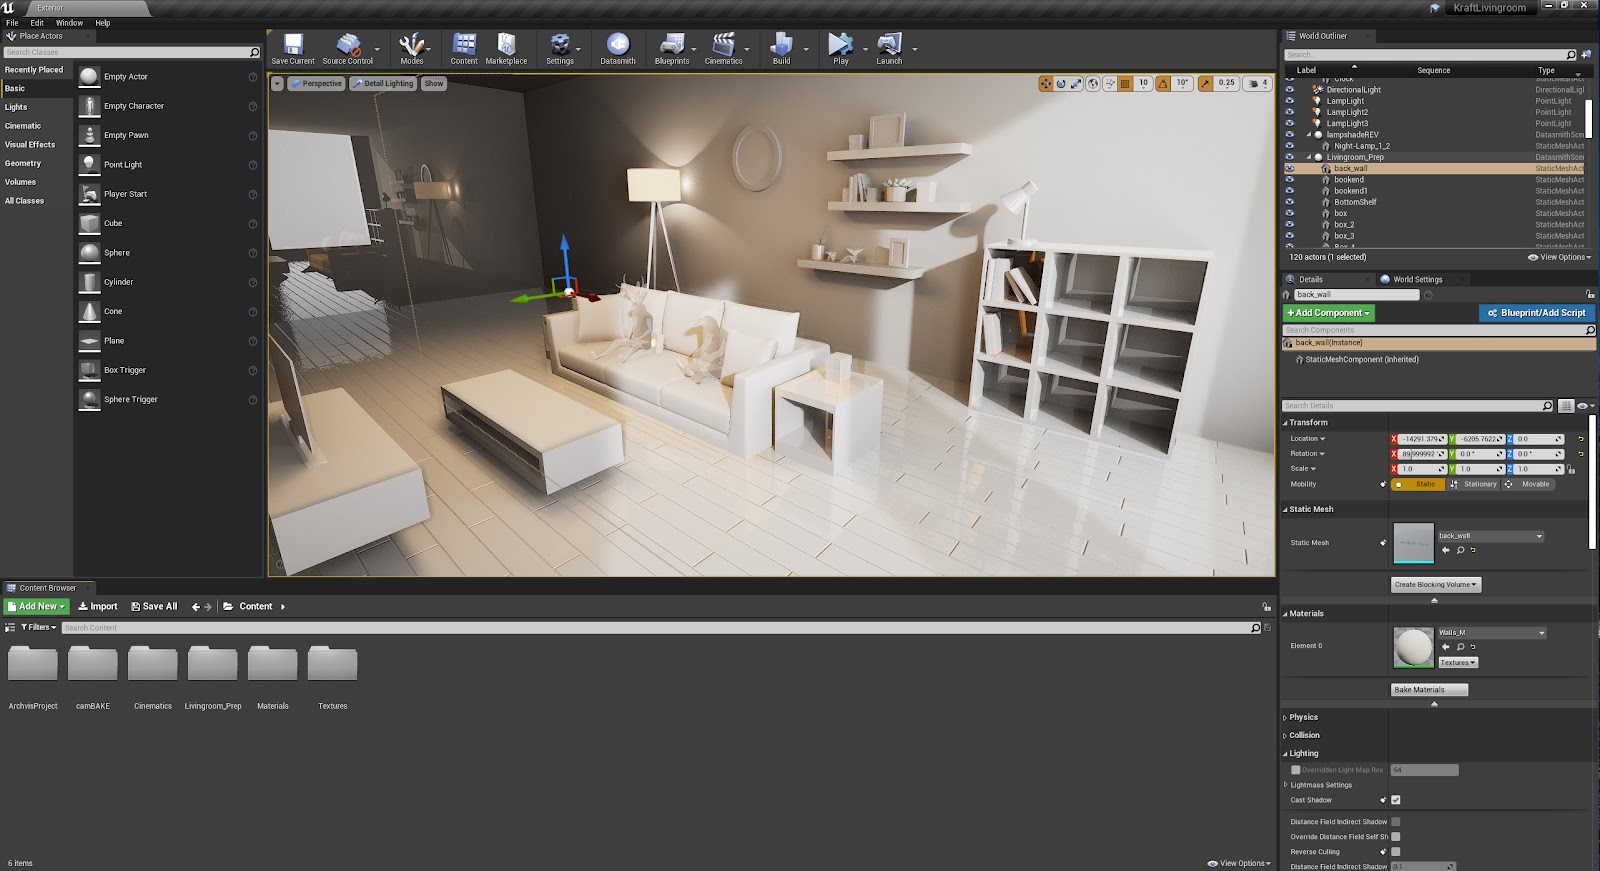
Task: Click the Save Current toolbar icon
Action: [293, 48]
